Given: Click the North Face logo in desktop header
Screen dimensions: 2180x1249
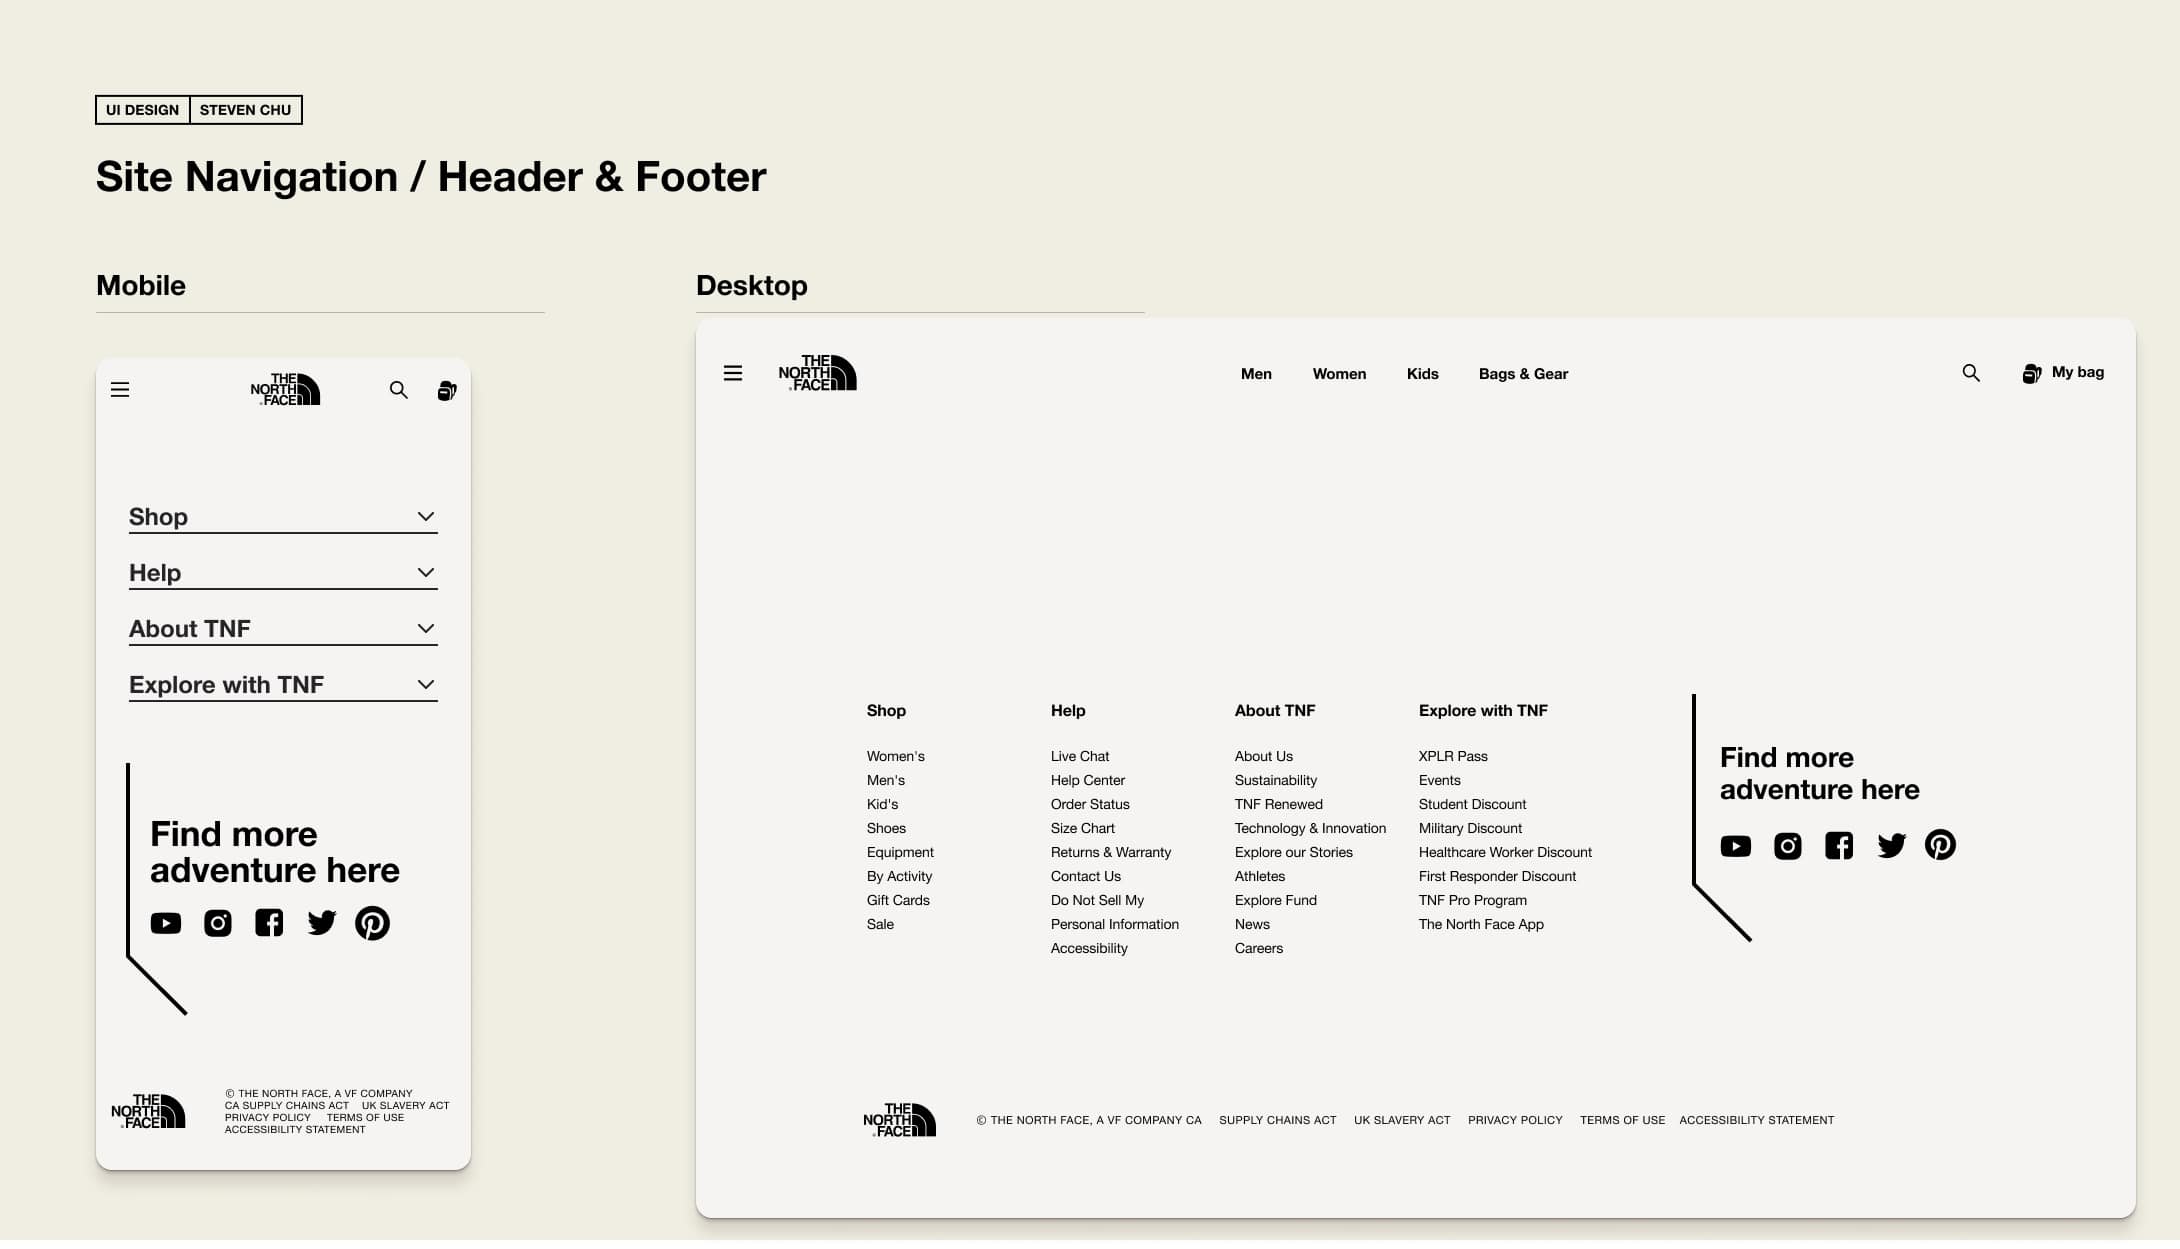Looking at the screenshot, I should [818, 373].
